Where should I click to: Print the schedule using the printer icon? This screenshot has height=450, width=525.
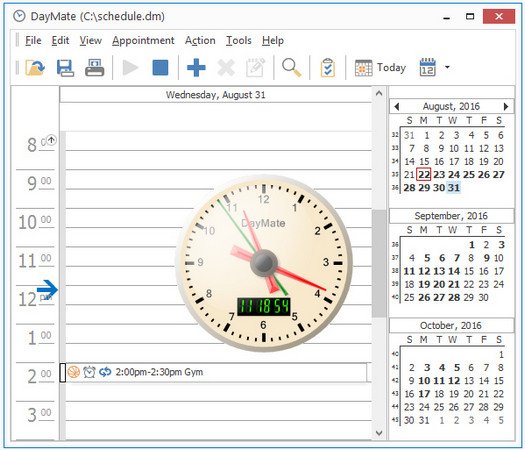tap(94, 68)
